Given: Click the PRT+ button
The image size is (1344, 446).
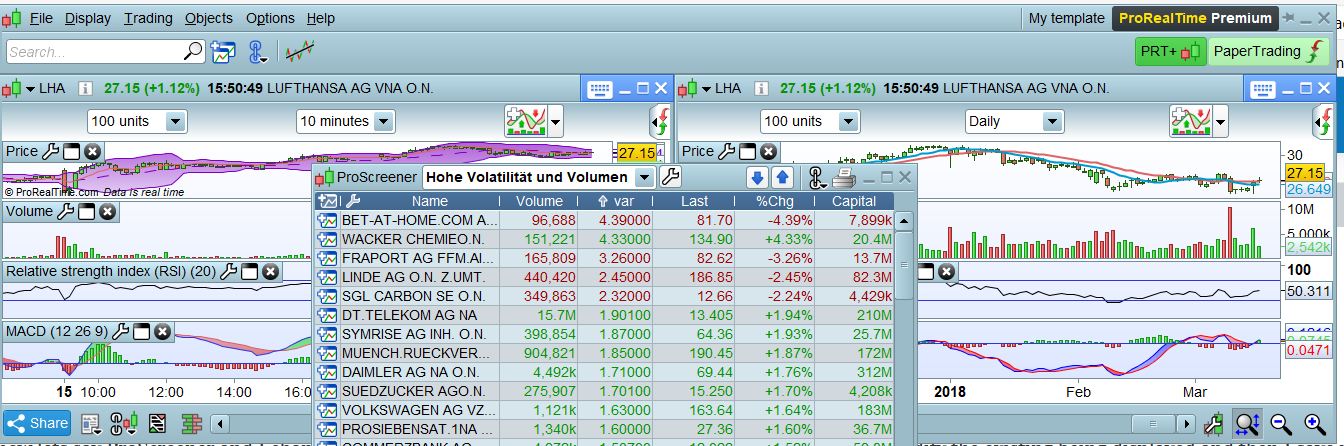Looking at the screenshot, I should click(1170, 51).
